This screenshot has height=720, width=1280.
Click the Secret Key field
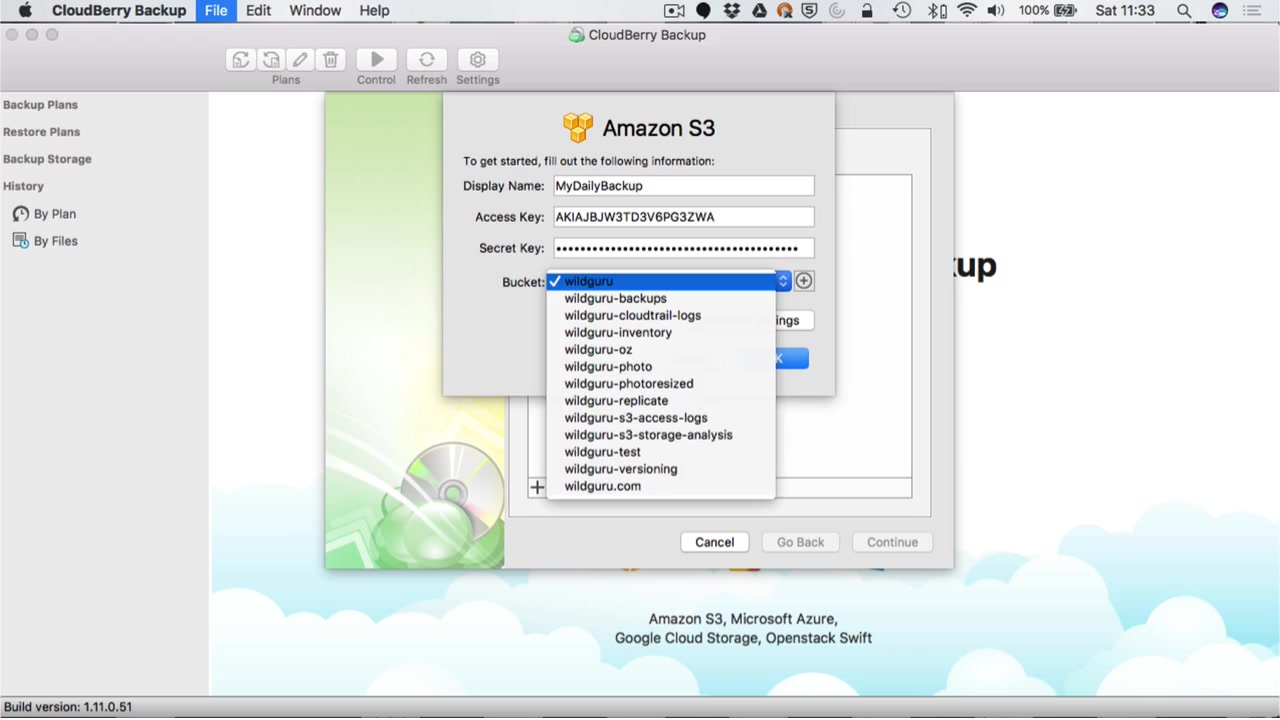pos(684,248)
